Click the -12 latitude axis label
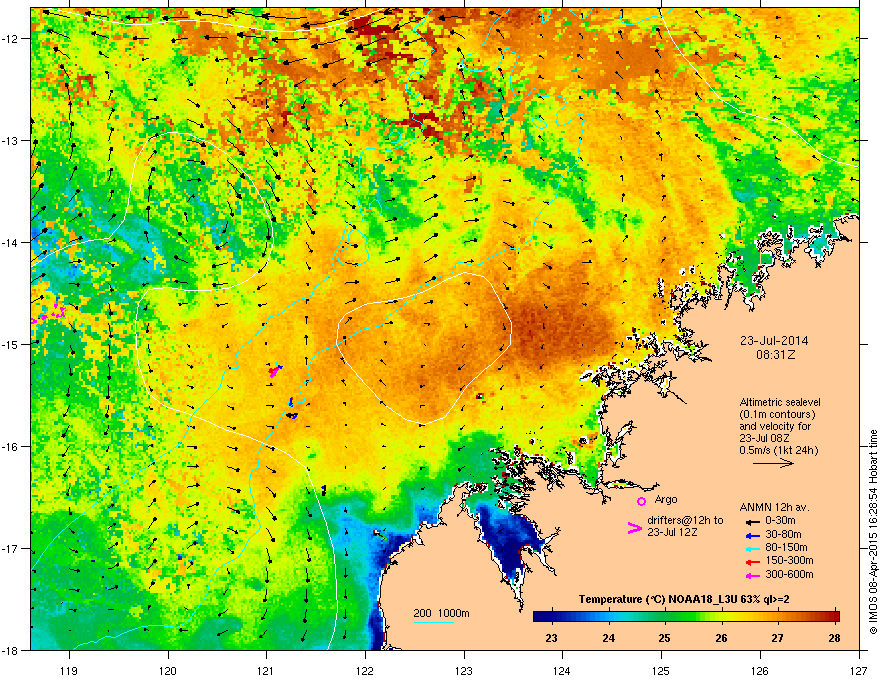This screenshot has width=880, height=680. 10,39
